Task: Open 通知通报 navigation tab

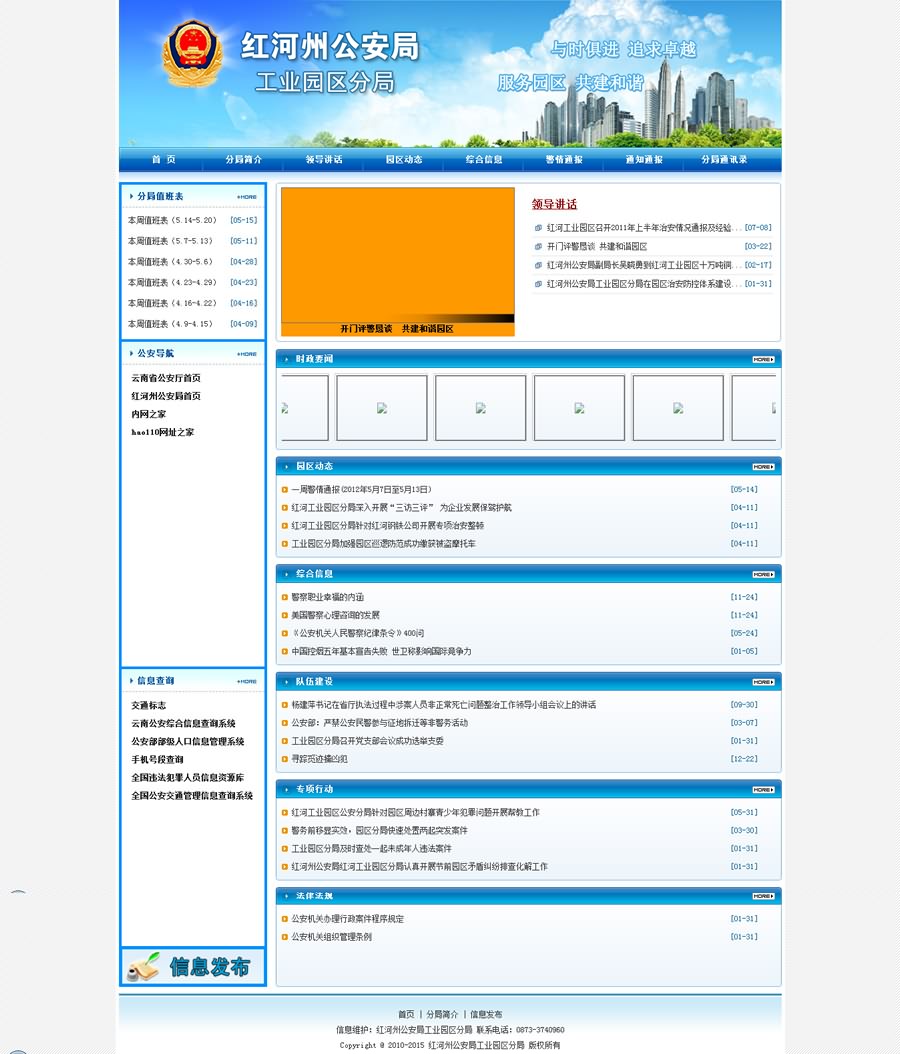Action: coord(644,159)
